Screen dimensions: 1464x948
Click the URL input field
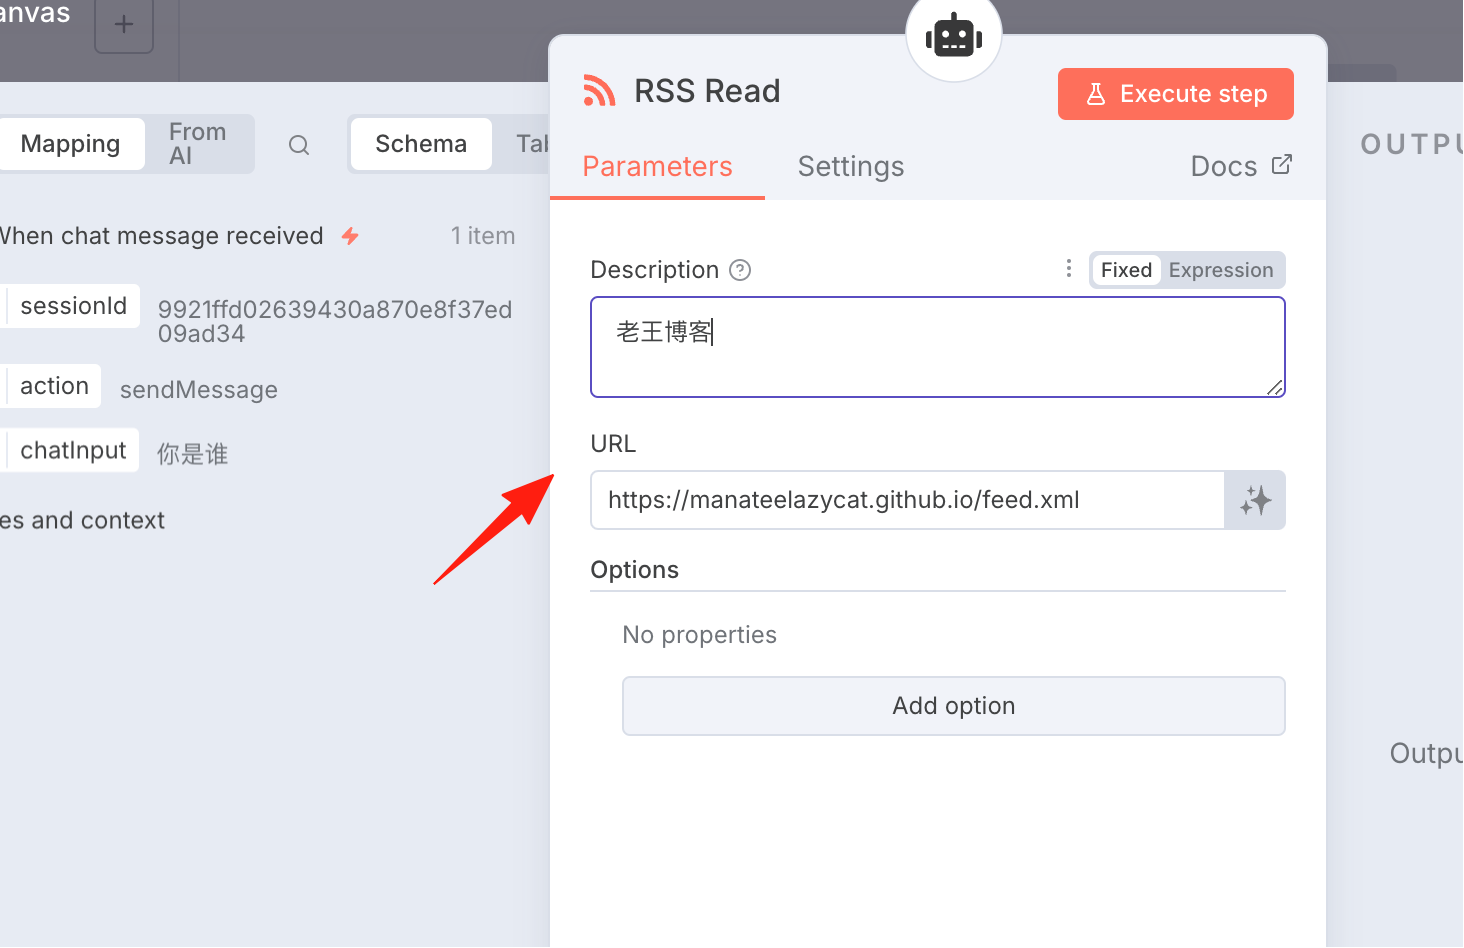(x=908, y=500)
